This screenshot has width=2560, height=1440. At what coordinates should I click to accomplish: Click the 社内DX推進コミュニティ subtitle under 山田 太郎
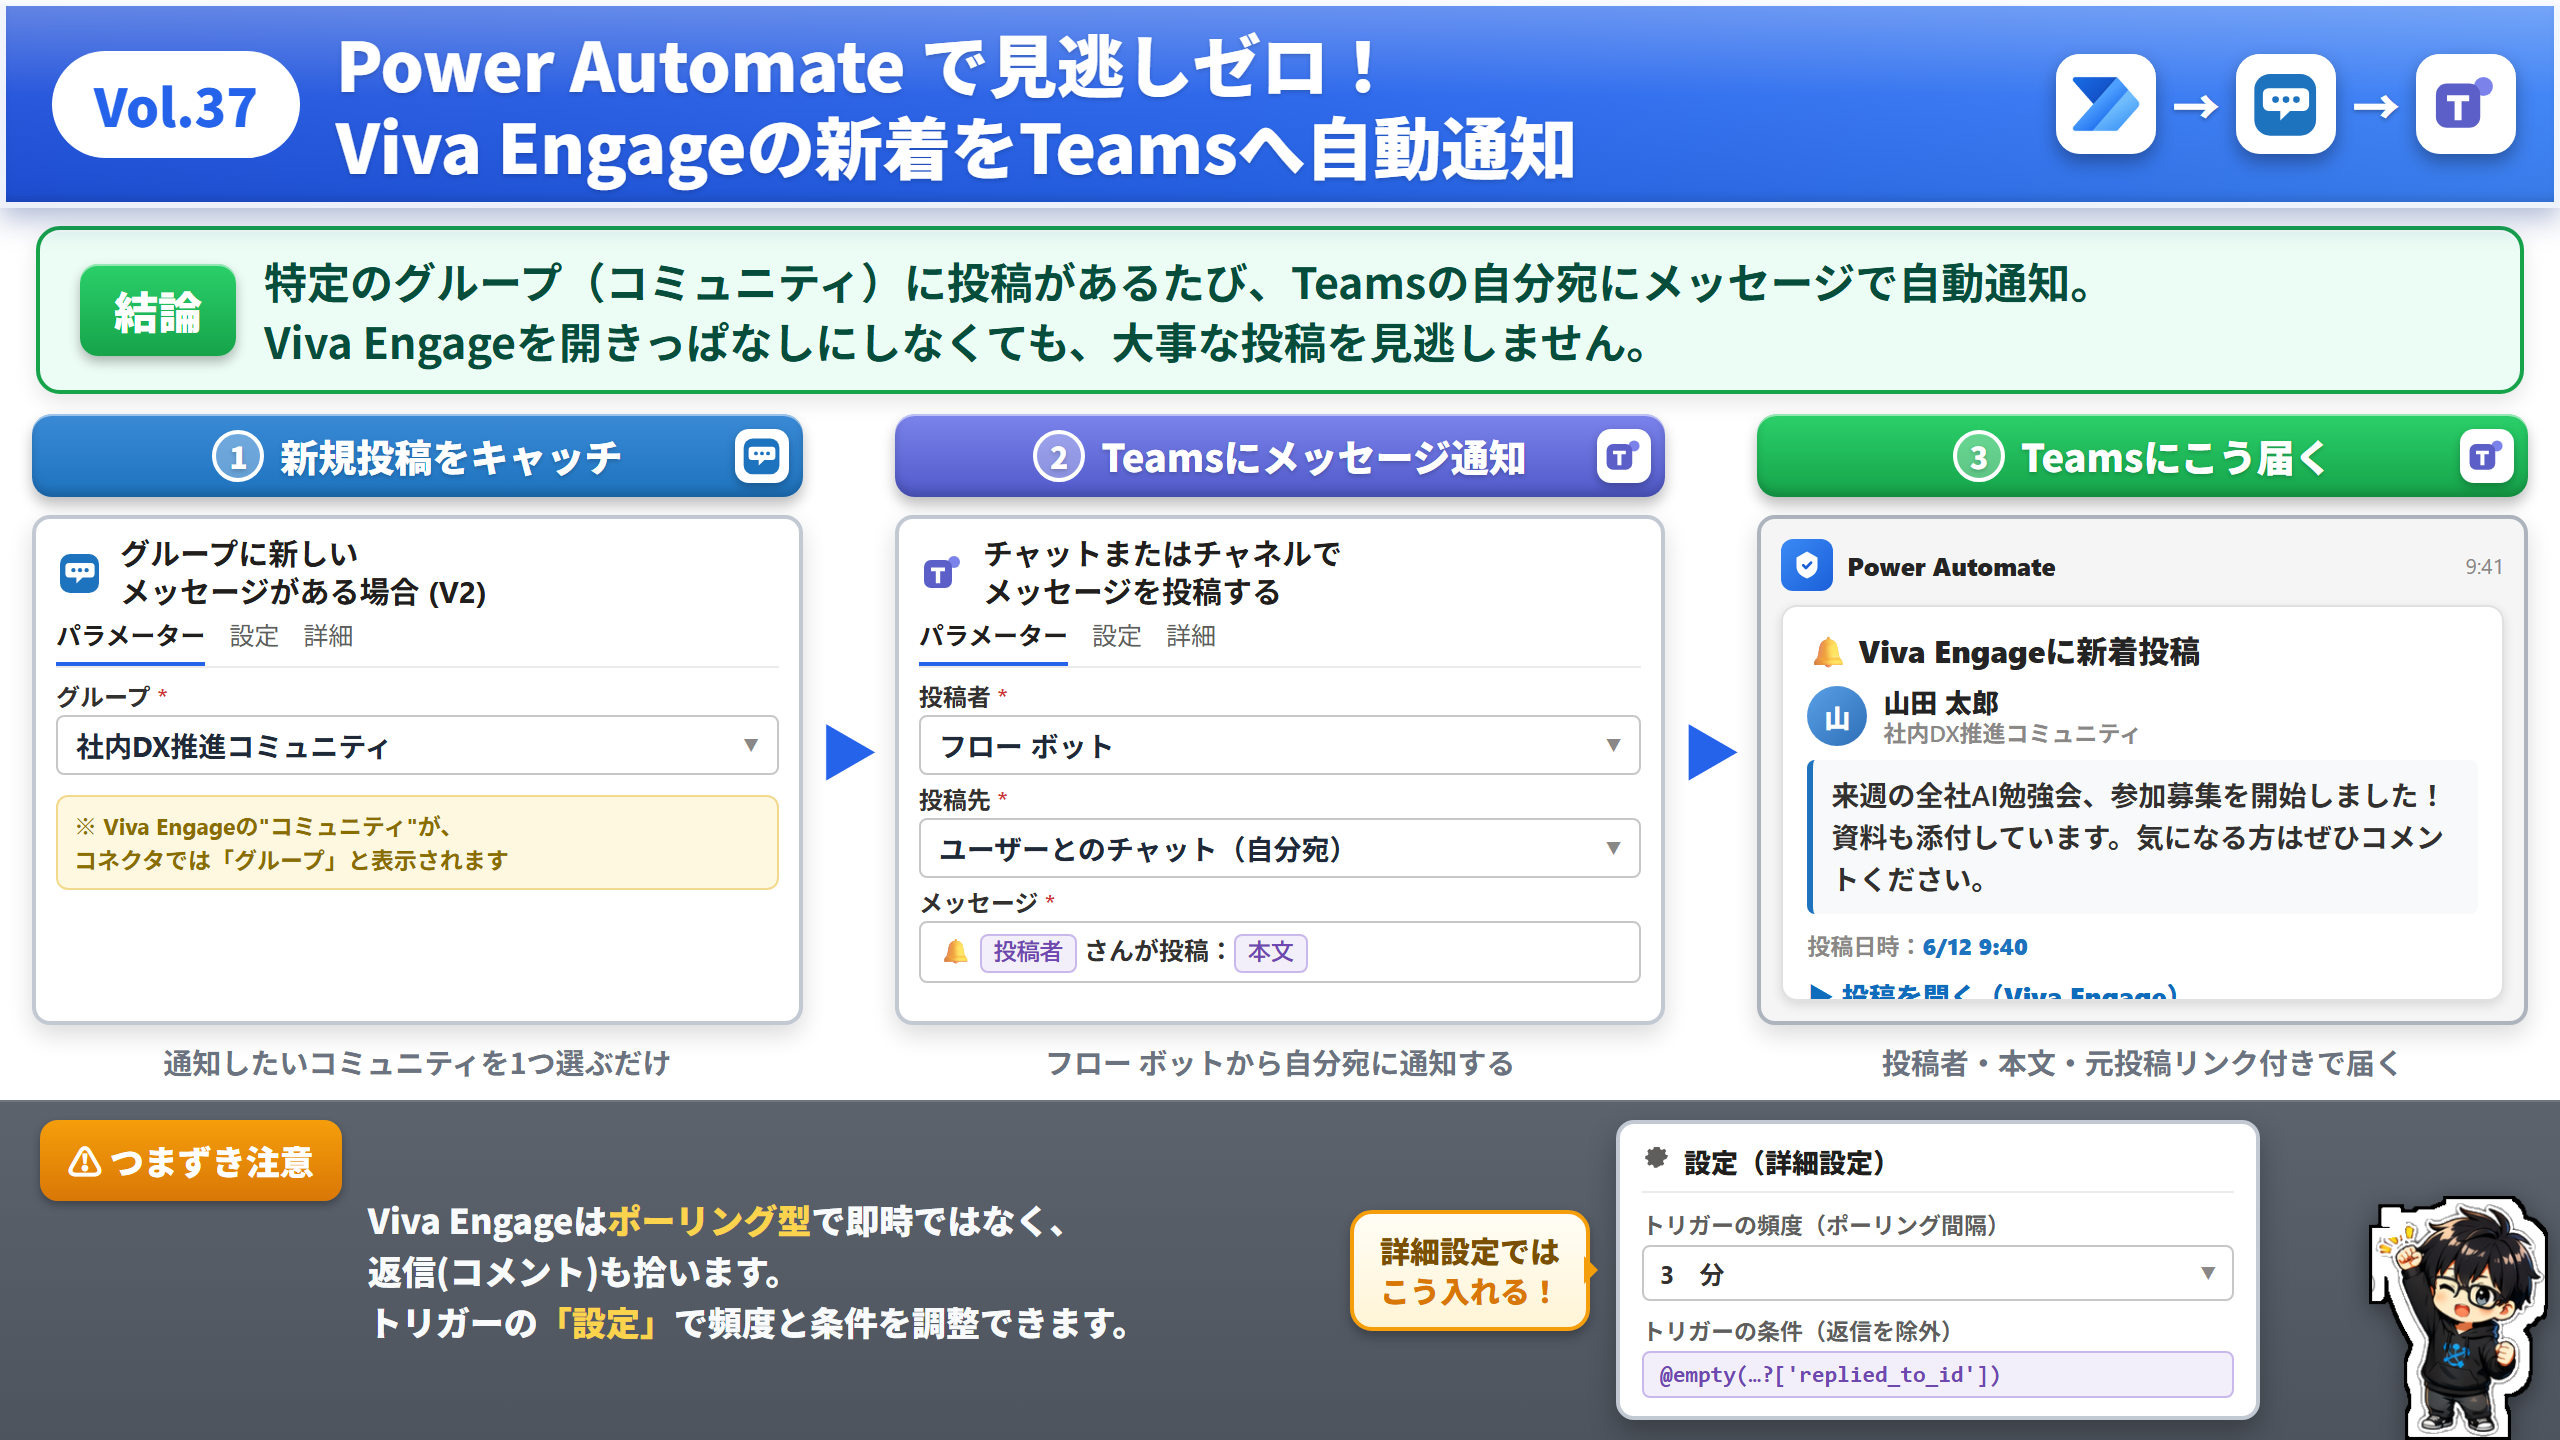(2010, 735)
